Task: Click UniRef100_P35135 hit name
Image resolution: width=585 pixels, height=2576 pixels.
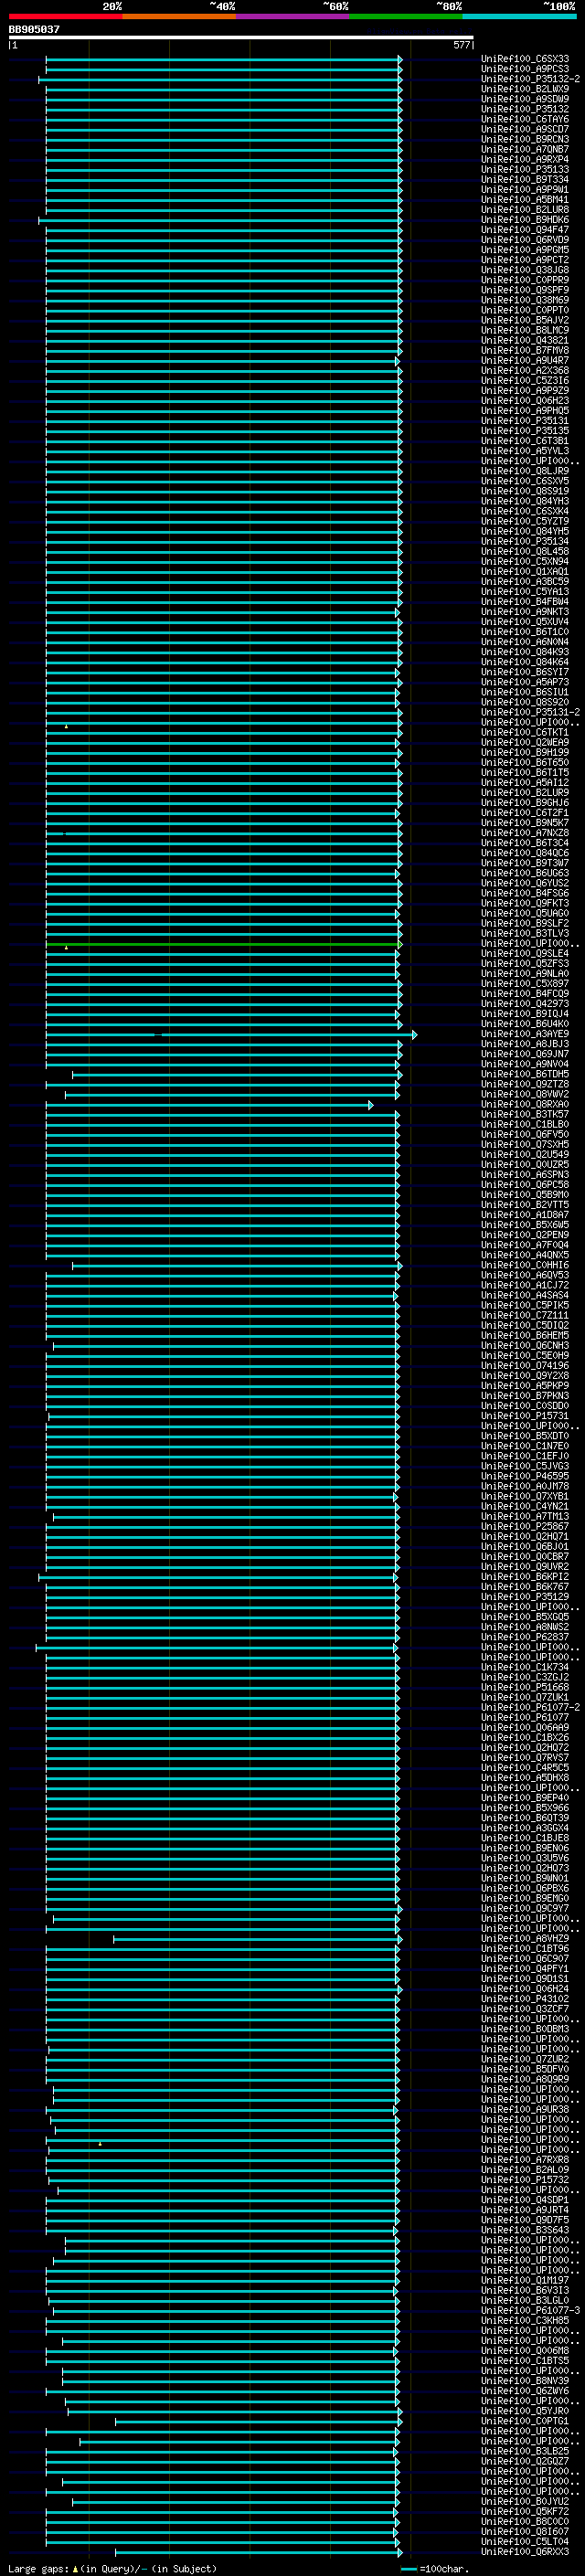Action: point(525,431)
